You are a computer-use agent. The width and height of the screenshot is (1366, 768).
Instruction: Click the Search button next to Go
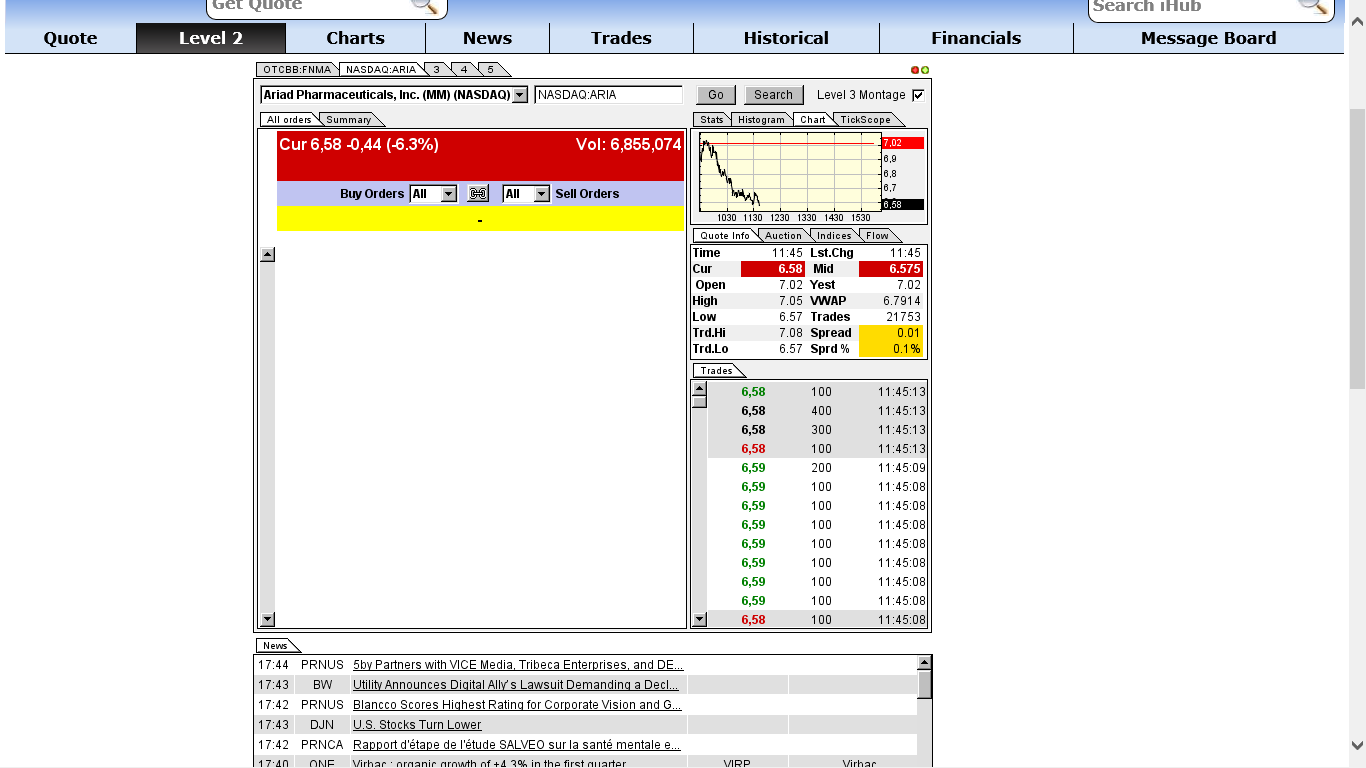click(773, 94)
